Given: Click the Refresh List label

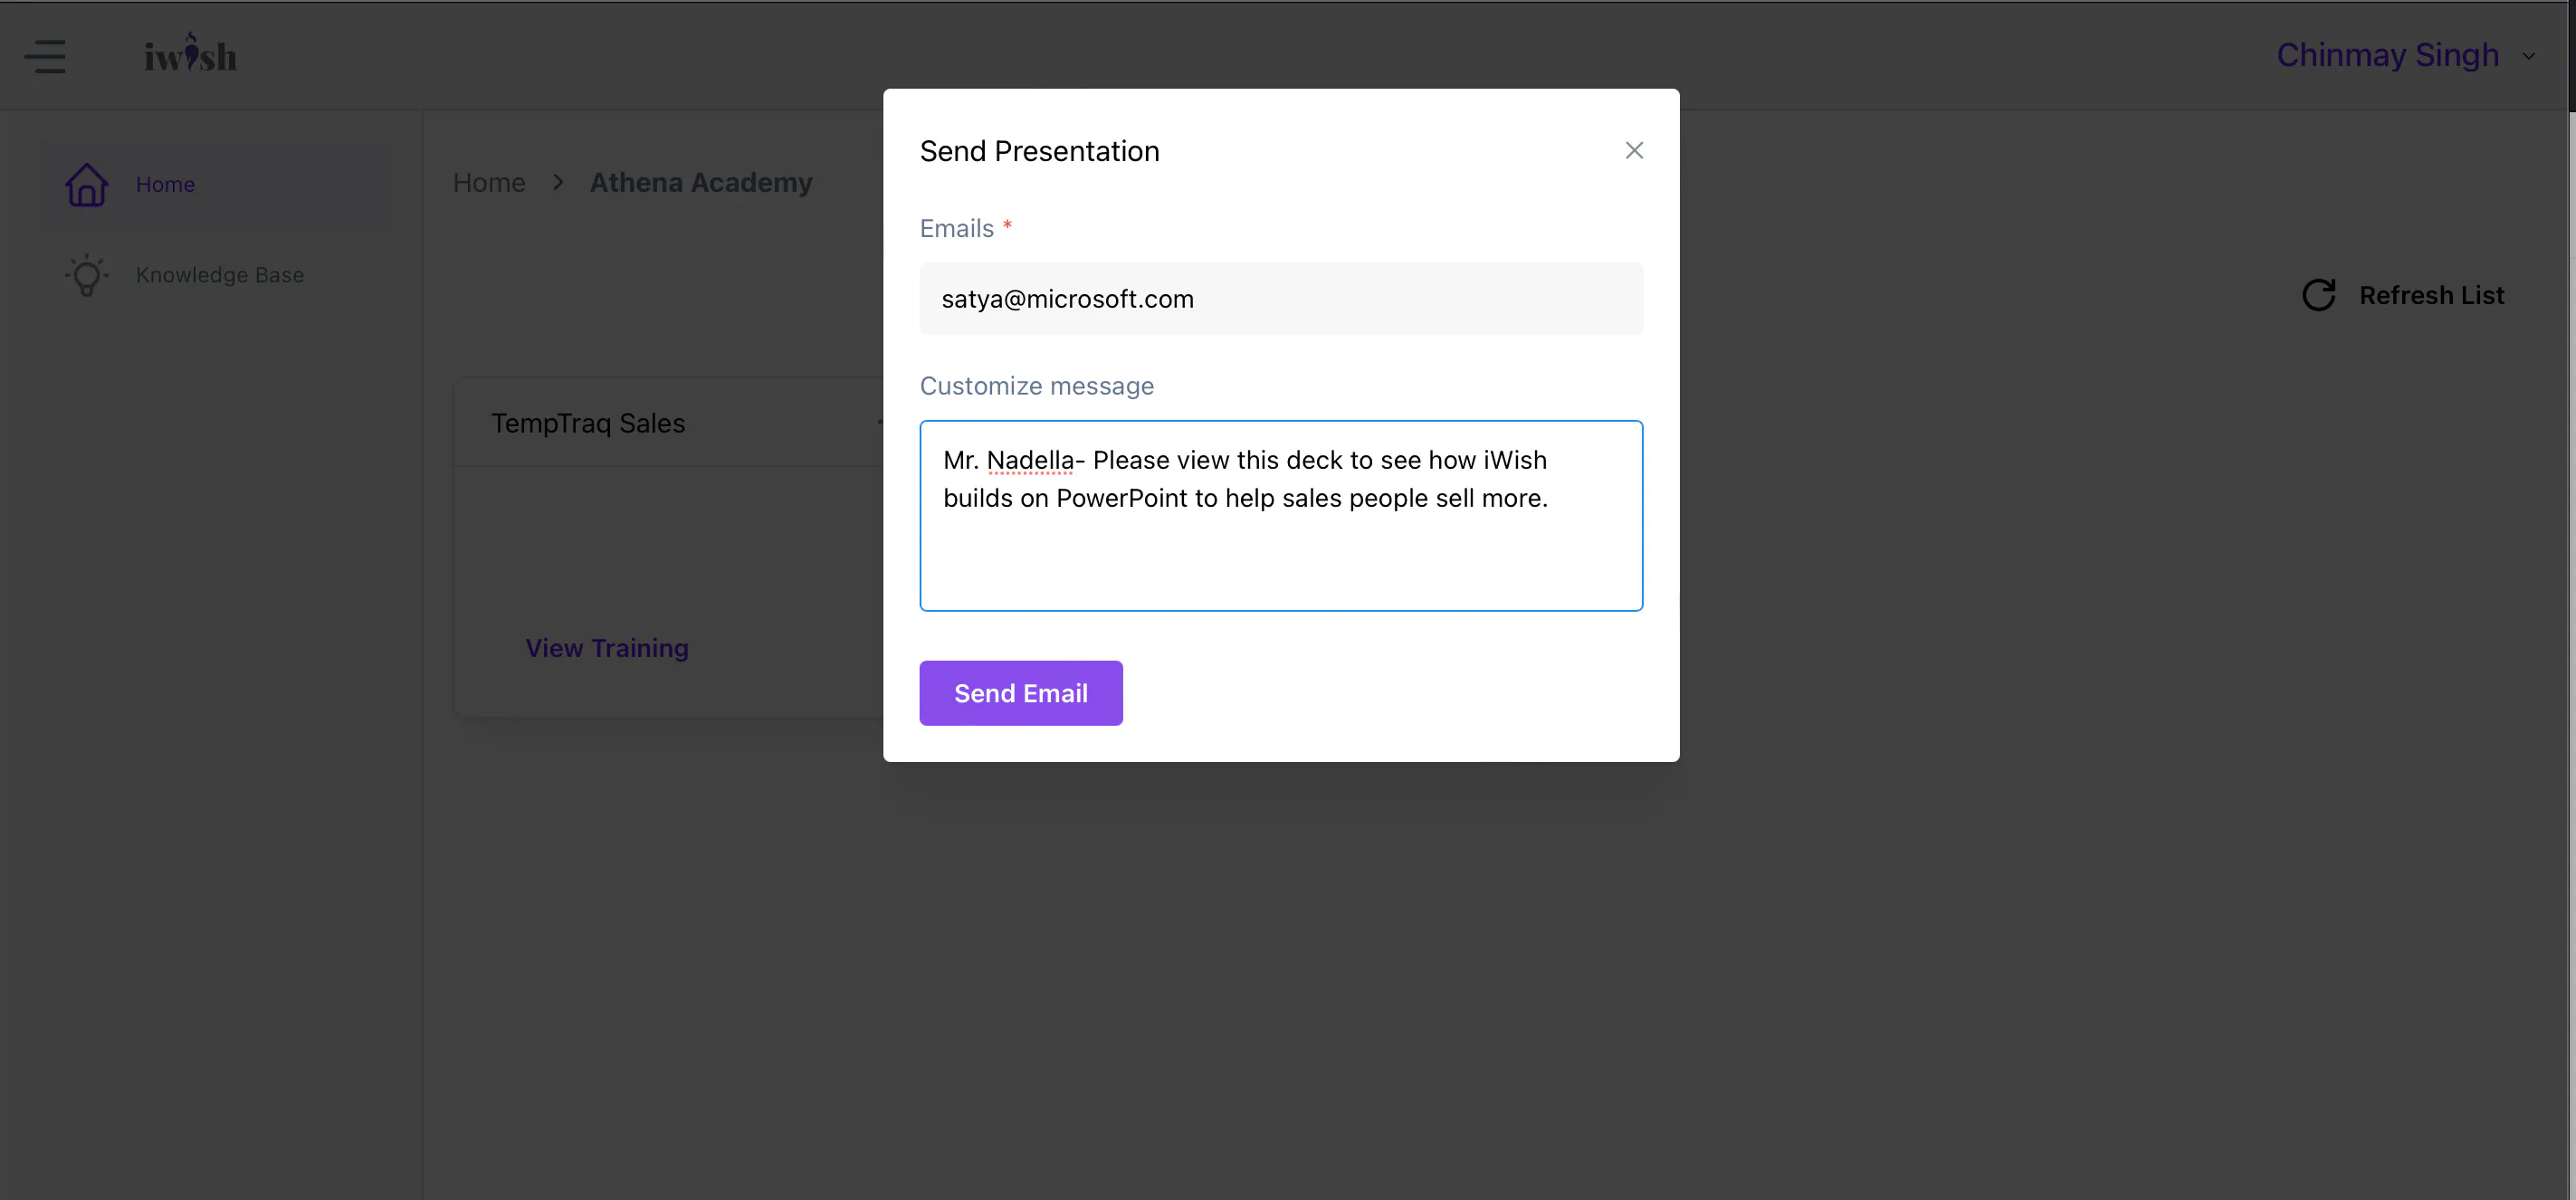Looking at the screenshot, I should pos(2432,295).
